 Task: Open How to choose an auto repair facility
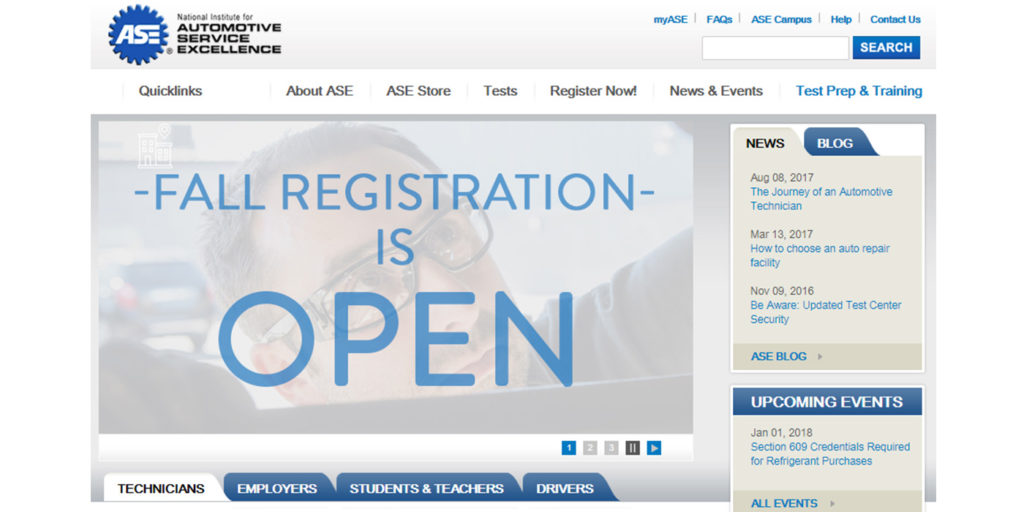[x=820, y=255]
